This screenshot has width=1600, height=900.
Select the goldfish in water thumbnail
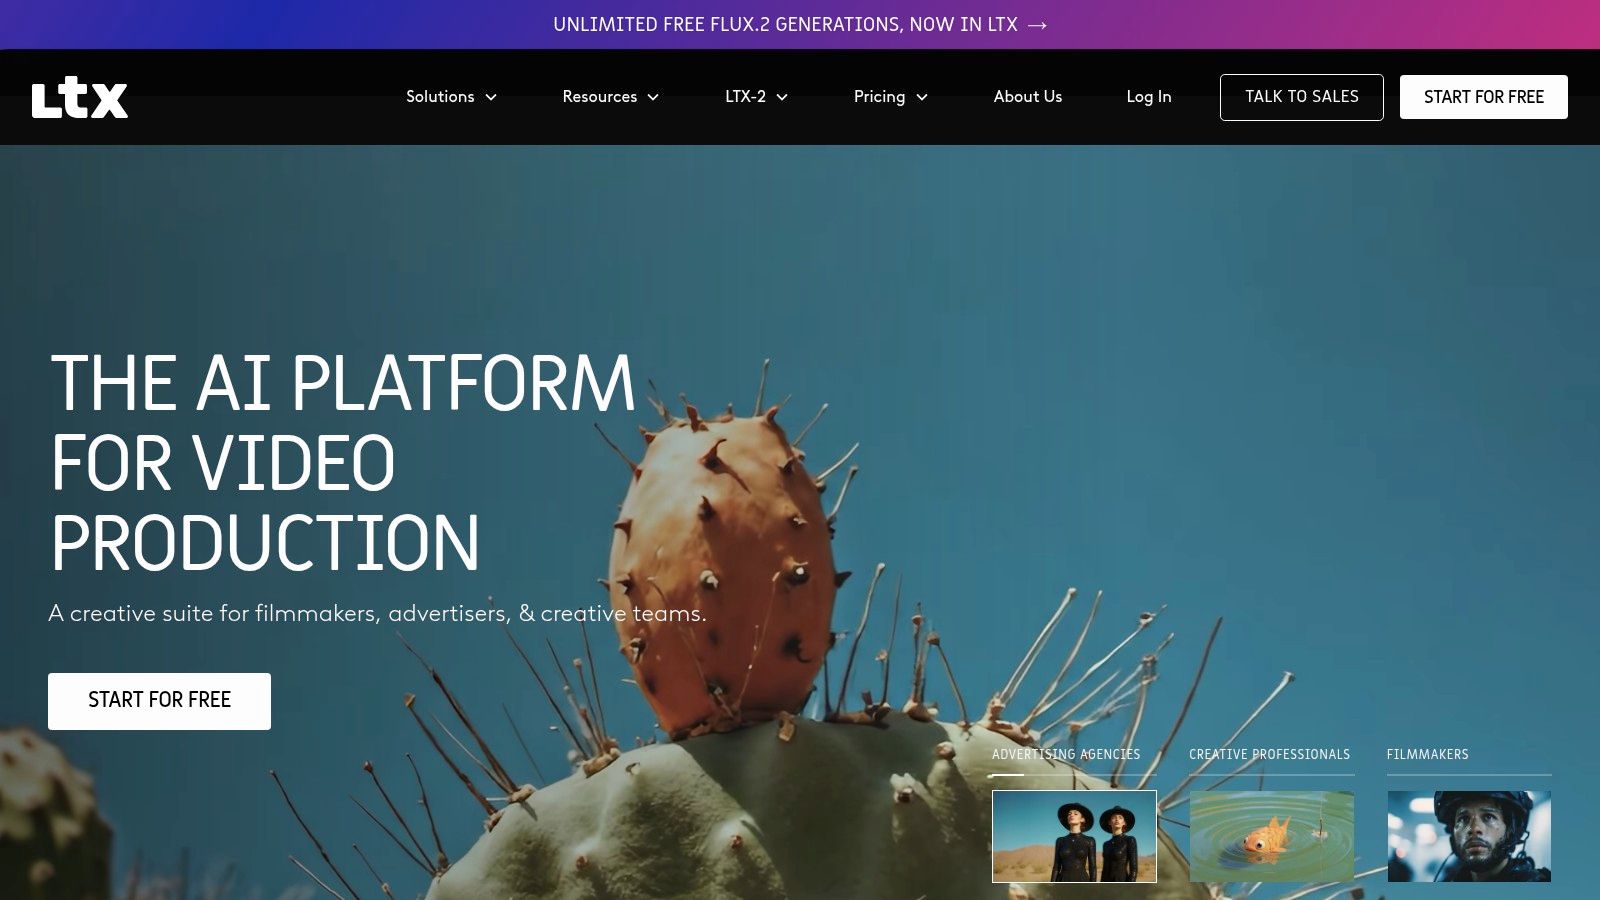(1271, 836)
